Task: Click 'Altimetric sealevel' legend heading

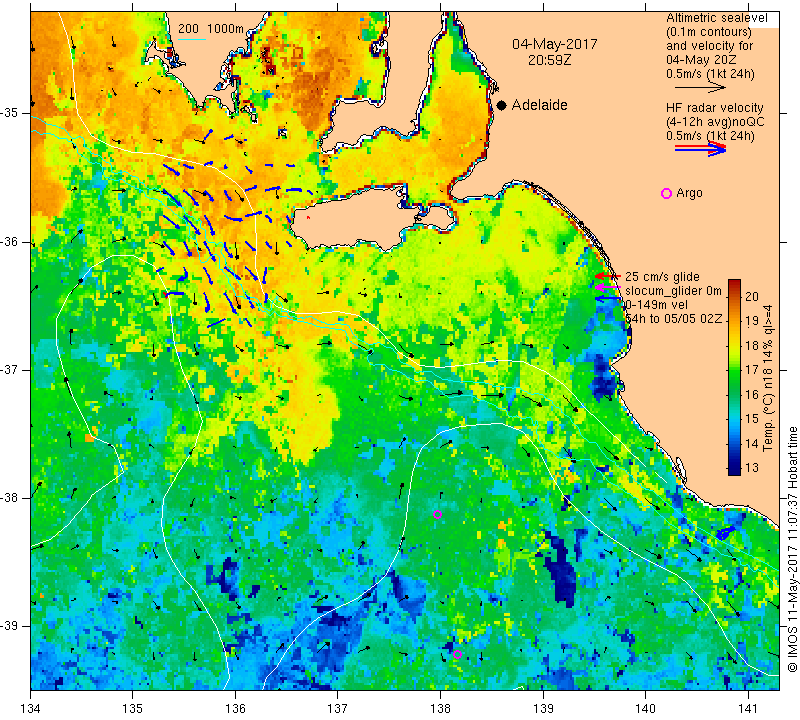Action: point(716,18)
